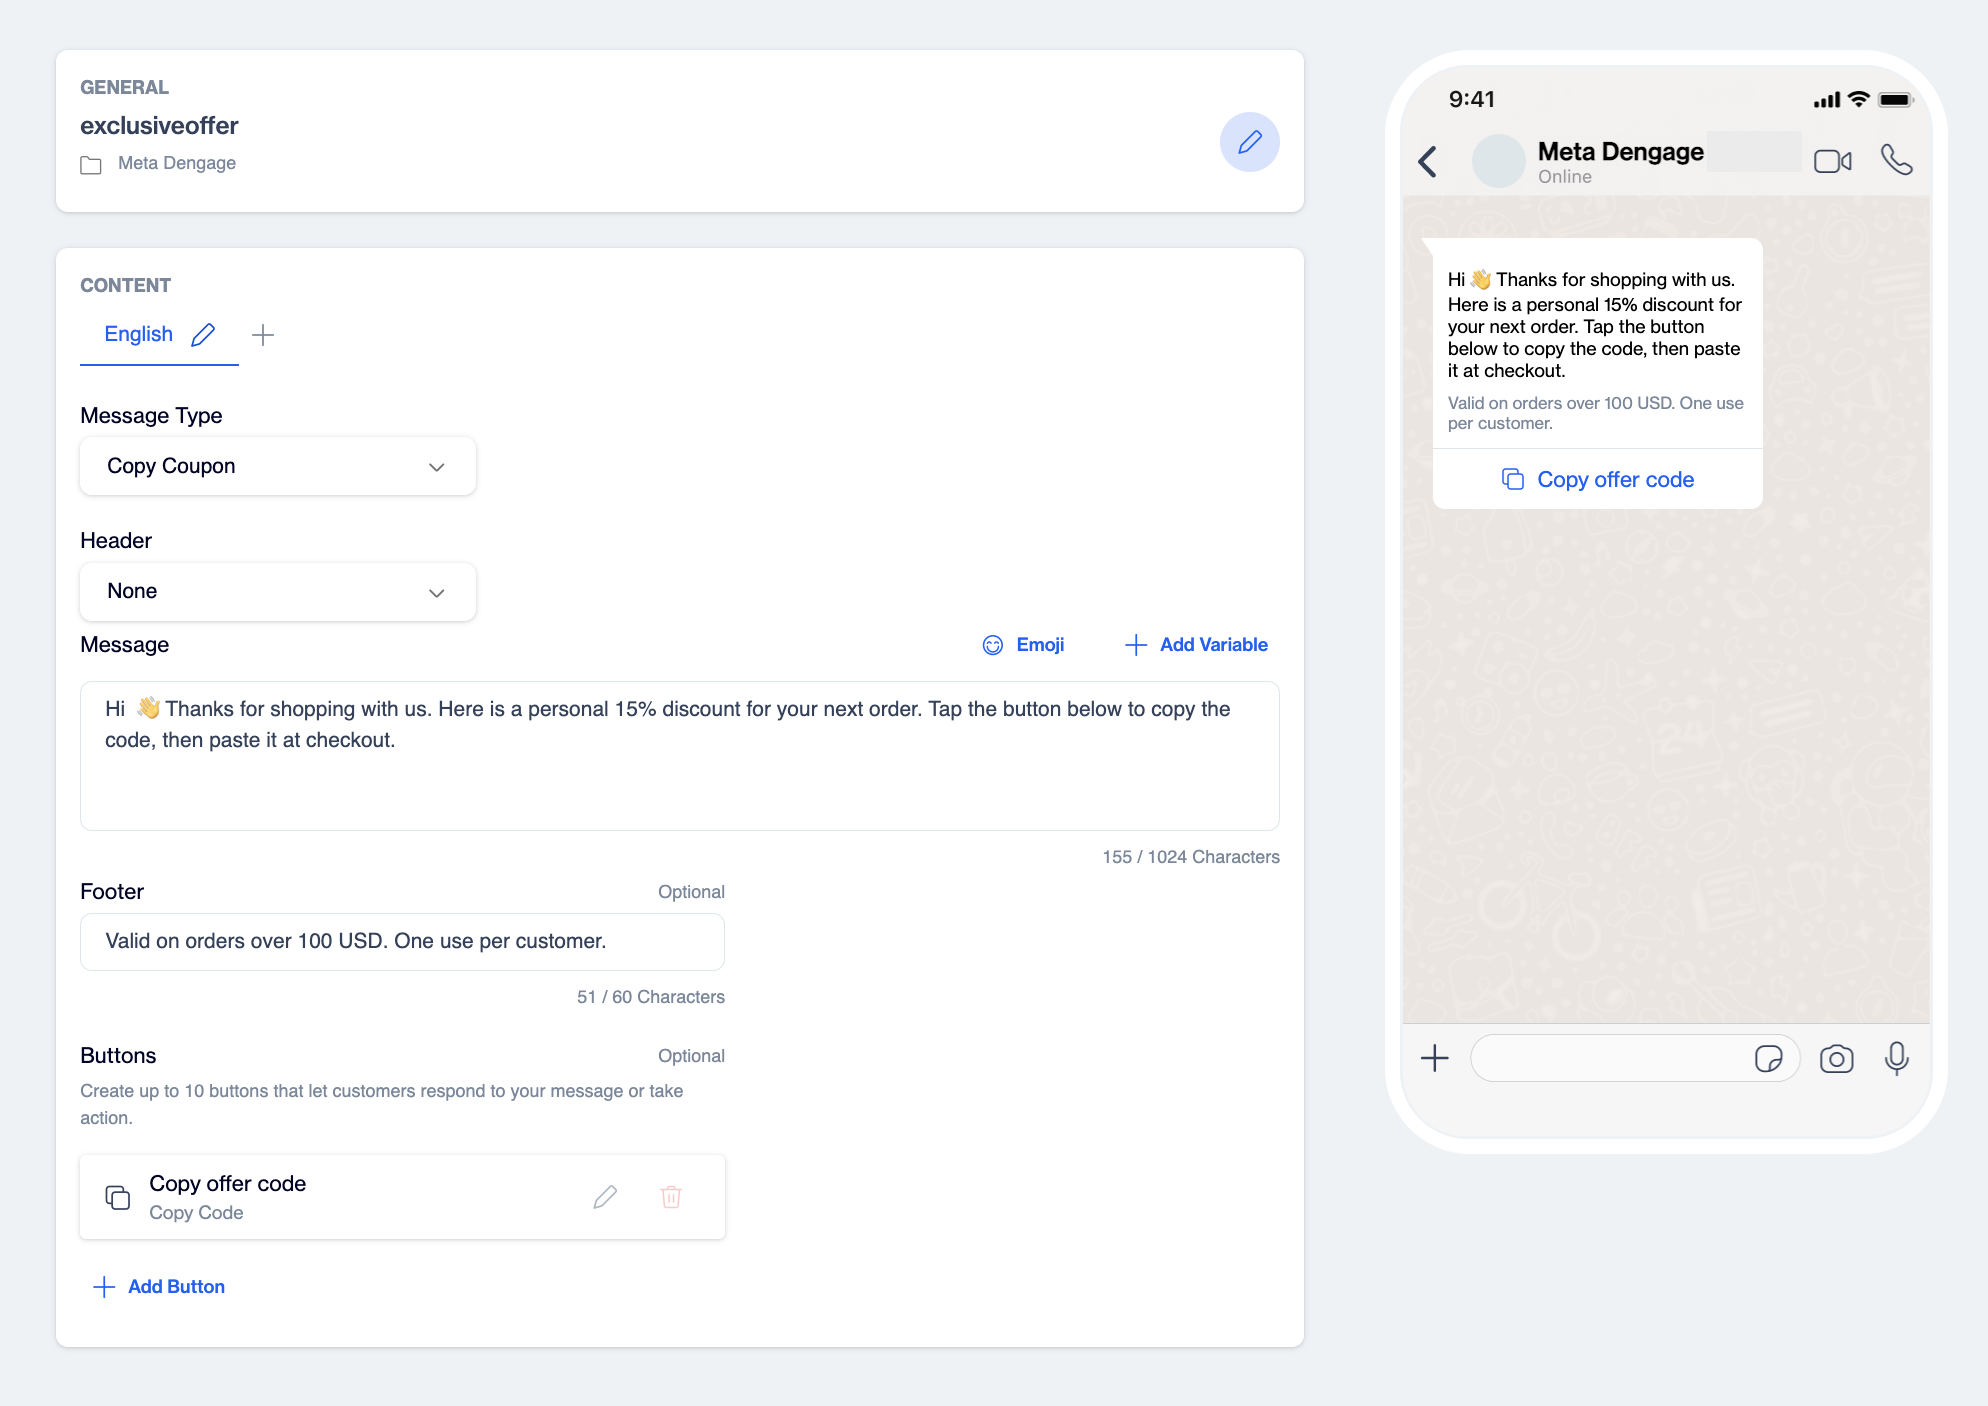Tap microphone icon in phone preview
Screen dimensions: 1988x1406
(1897, 1058)
